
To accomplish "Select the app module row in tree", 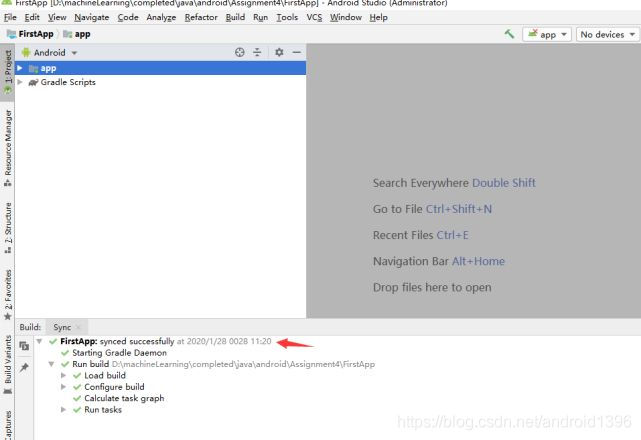I will 160,68.
